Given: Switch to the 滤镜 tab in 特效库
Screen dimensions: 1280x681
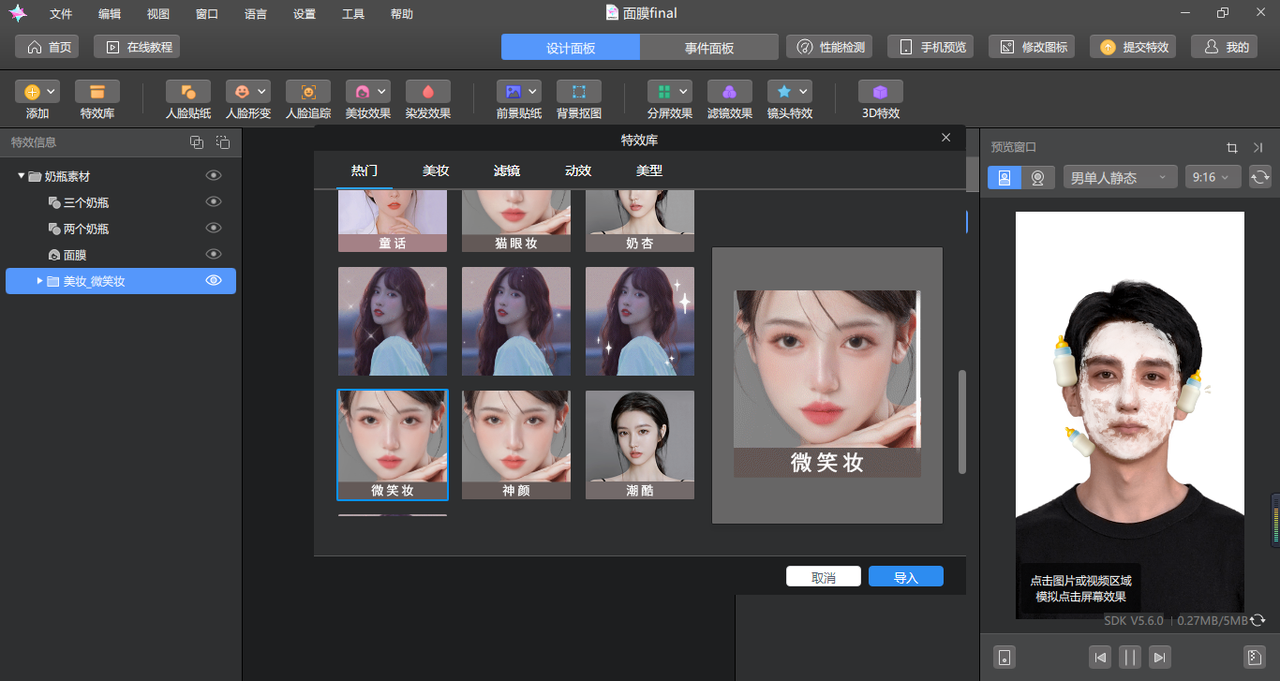Looking at the screenshot, I should pyautogui.click(x=507, y=171).
